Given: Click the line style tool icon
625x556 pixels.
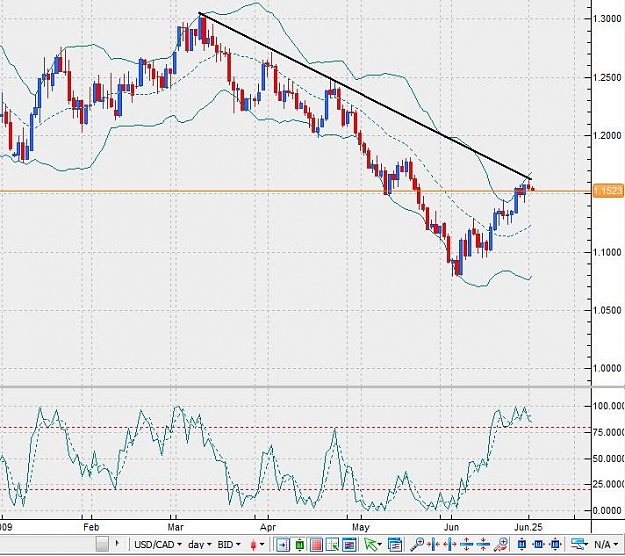Looking at the screenshot, I should tap(578, 544).
